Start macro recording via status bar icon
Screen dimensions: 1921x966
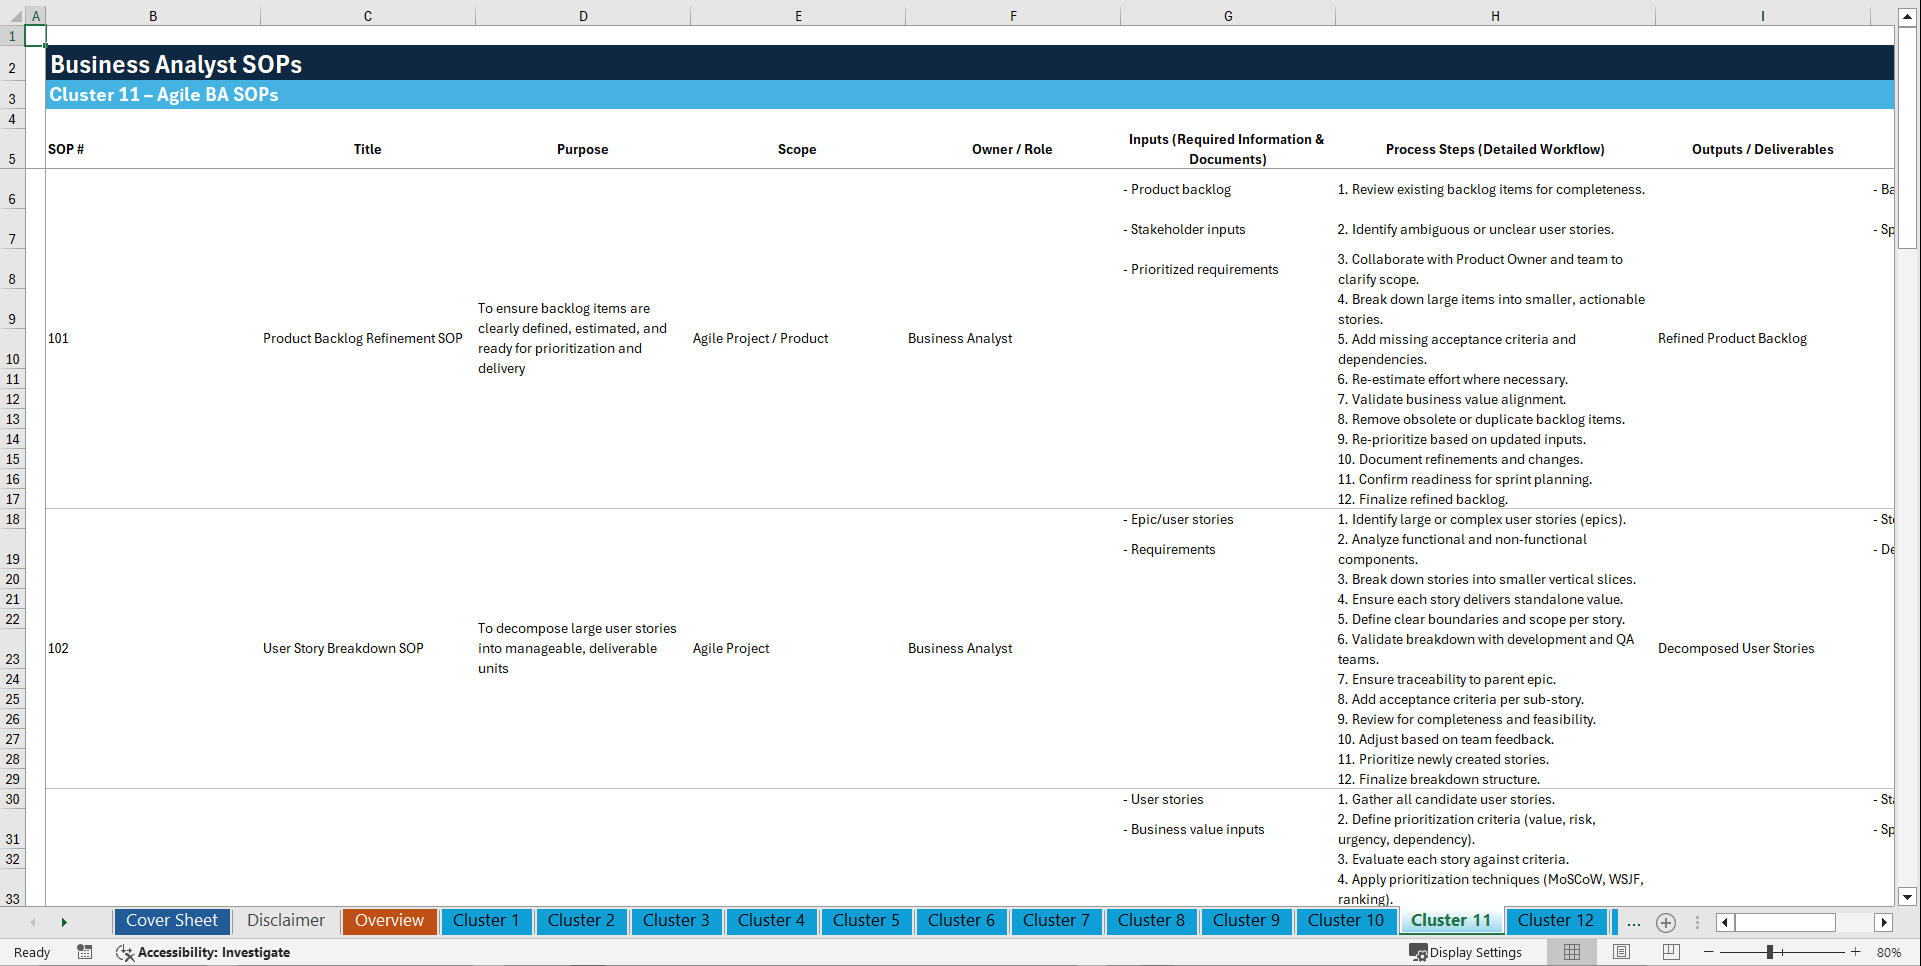click(x=85, y=952)
